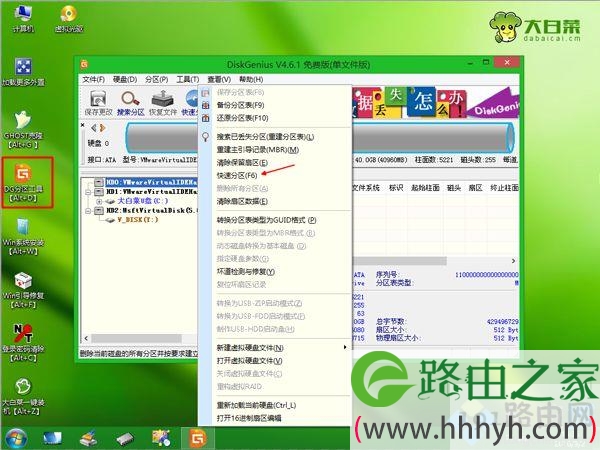The width and height of the screenshot is (600, 450).
Task: Open 硬盘(D) menu
Action: pyautogui.click(x=125, y=80)
